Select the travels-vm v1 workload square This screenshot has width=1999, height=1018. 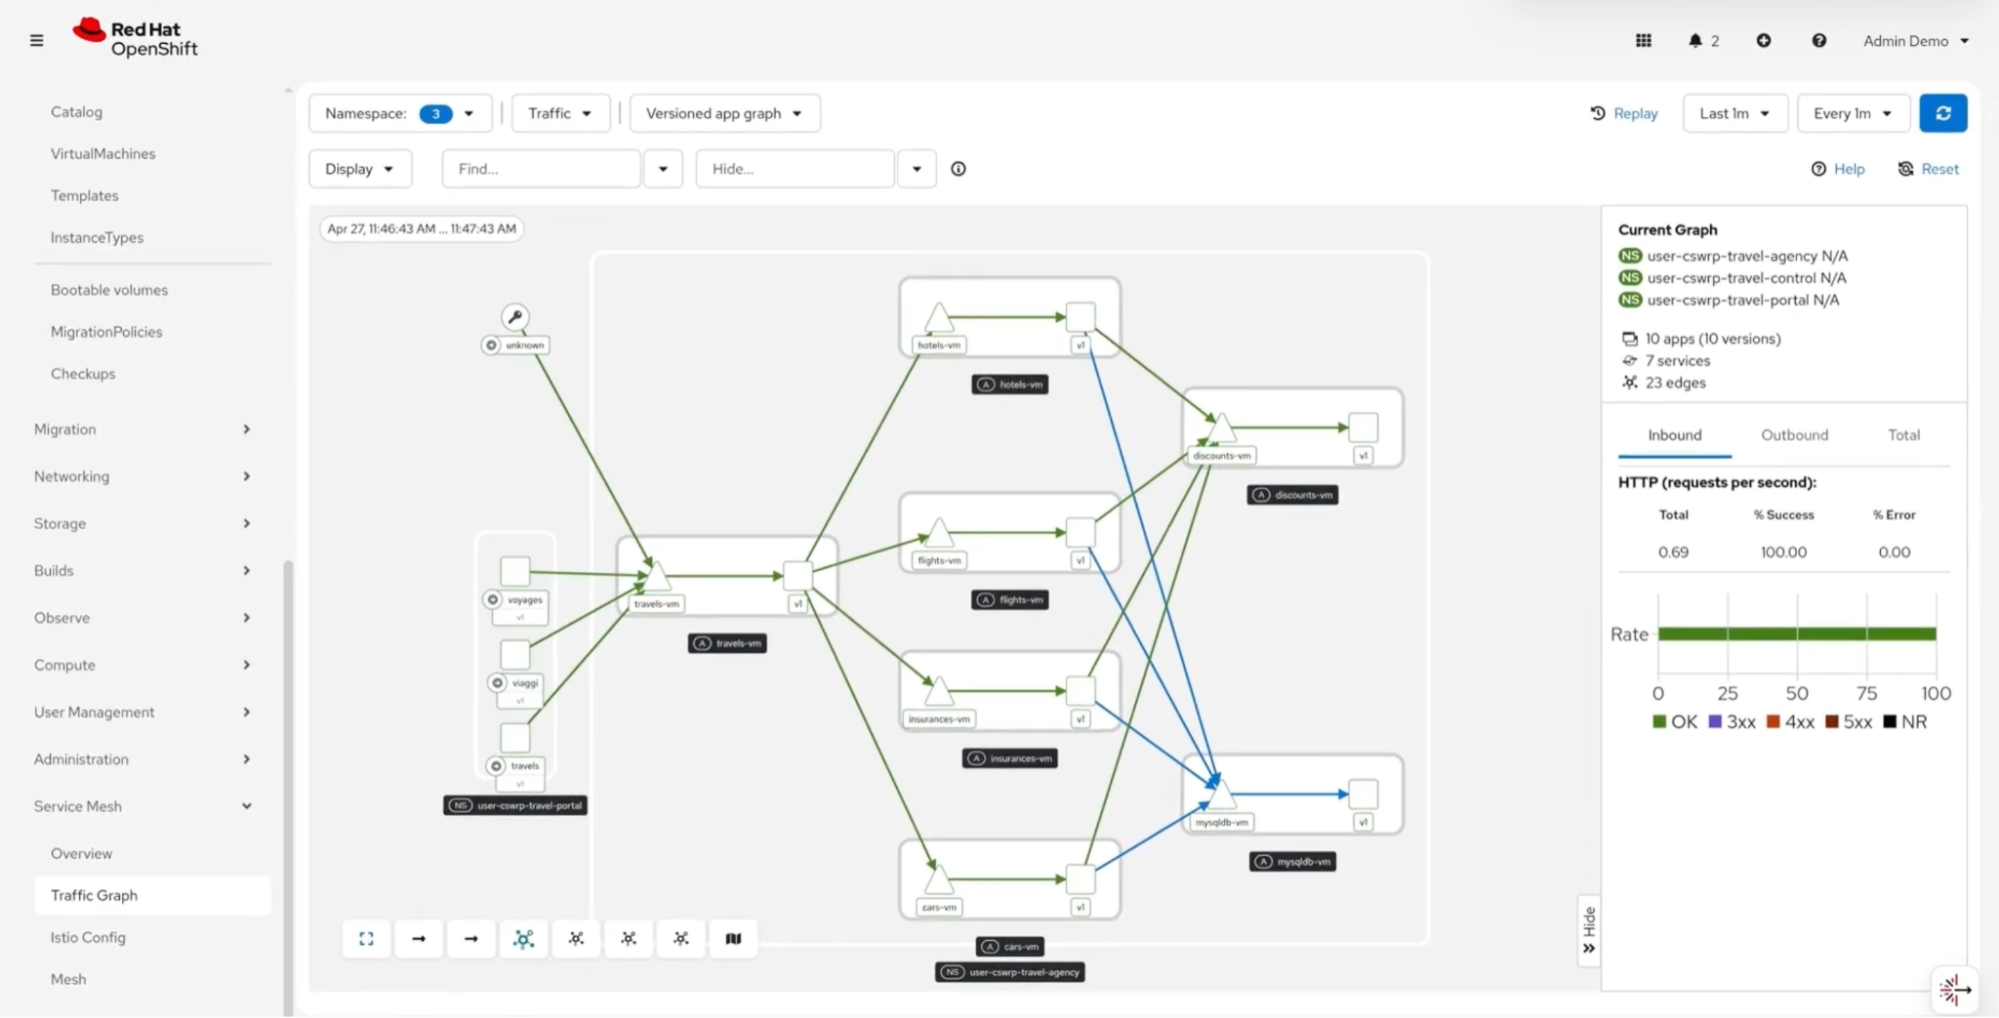pyautogui.click(x=797, y=576)
